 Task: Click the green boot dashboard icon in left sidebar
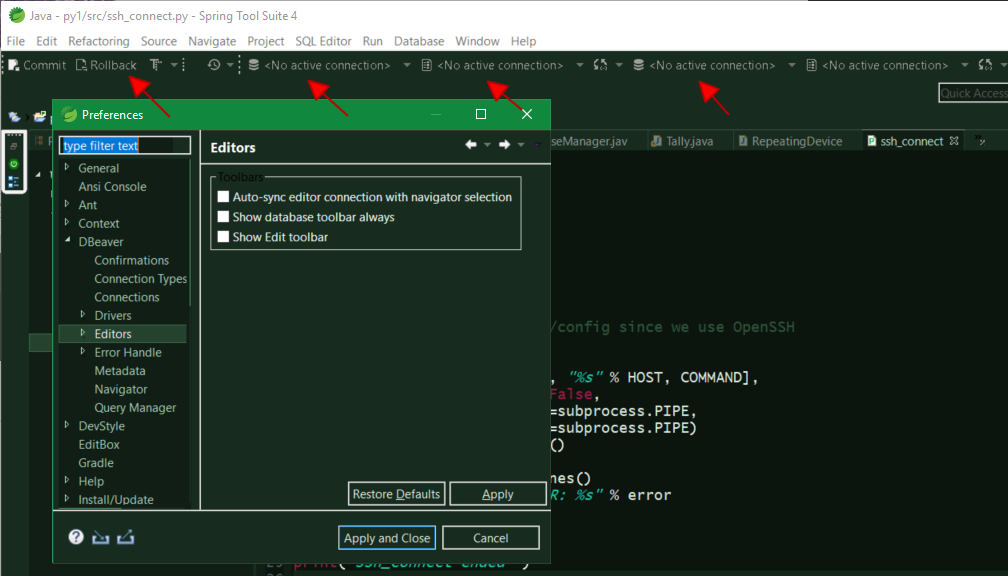[14, 165]
